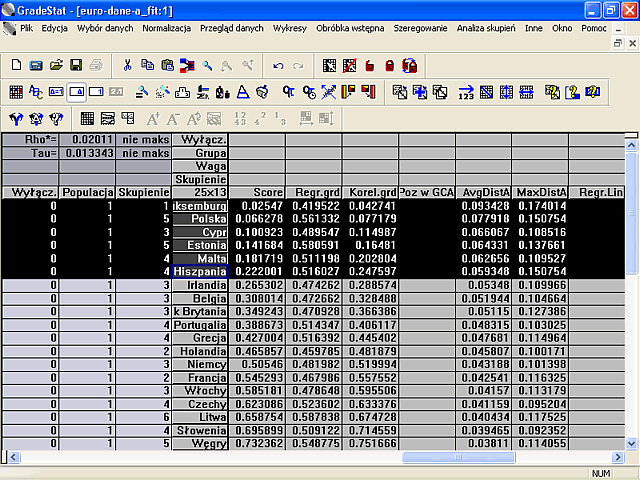The height and width of the screenshot is (480, 640).
Task: Click the black table grid icon in third toolbar
Action: [87, 119]
